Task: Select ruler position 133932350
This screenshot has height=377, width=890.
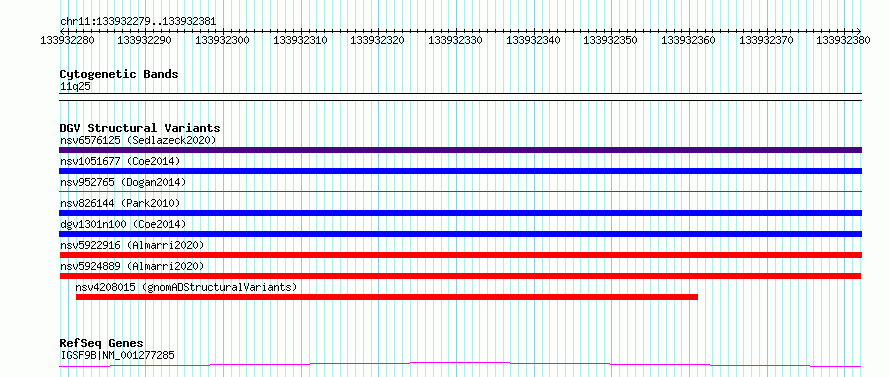Action: click(x=611, y=40)
